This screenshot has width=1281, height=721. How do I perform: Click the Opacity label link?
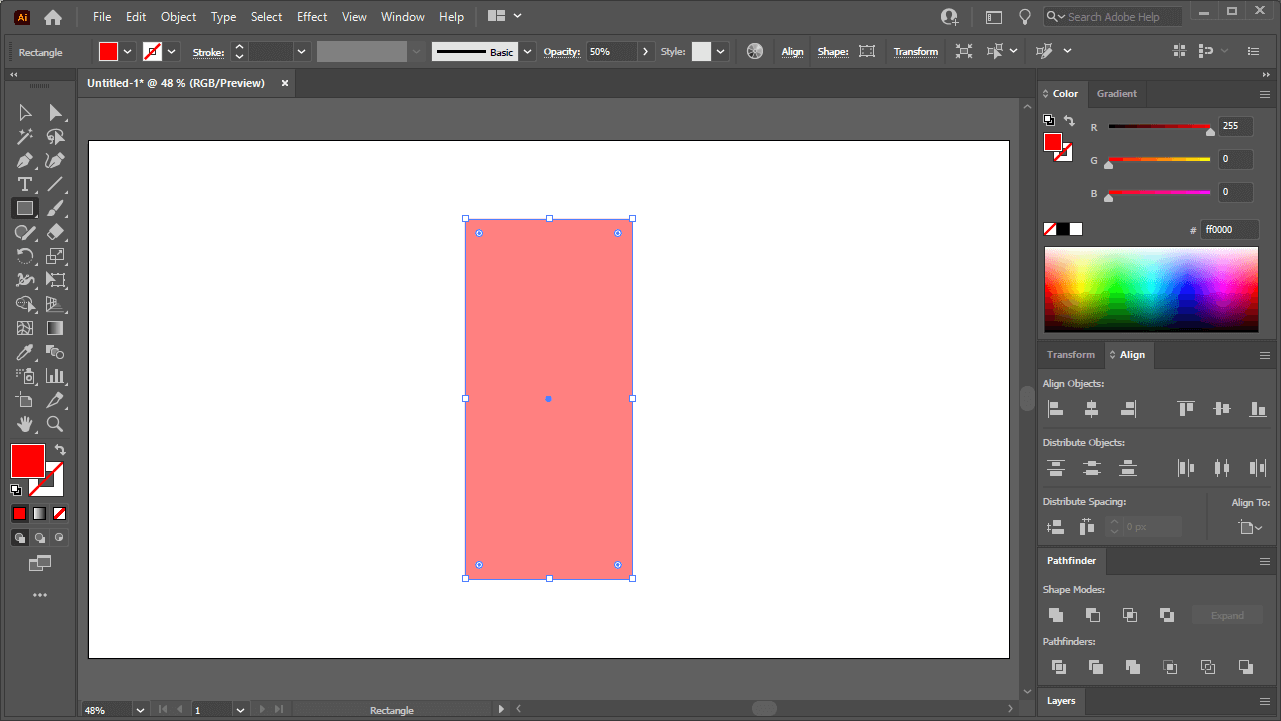coord(562,52)
